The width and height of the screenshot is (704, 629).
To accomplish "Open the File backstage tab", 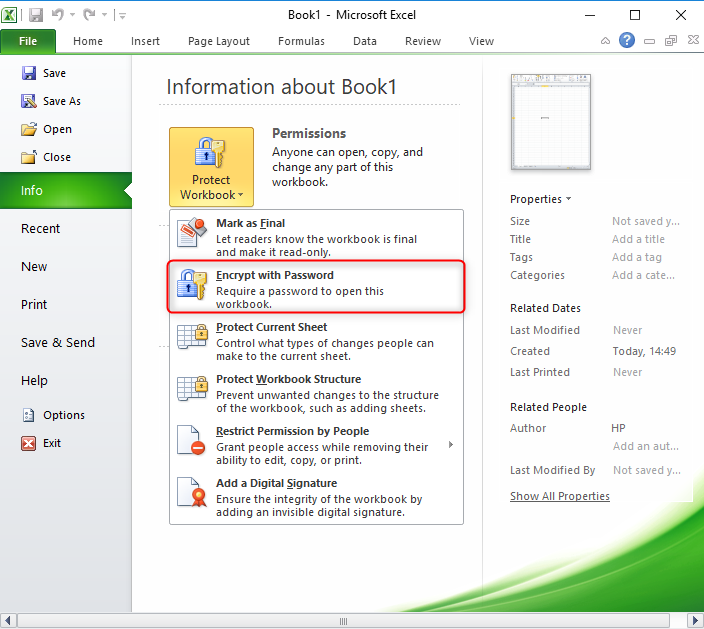I will tap(28, 41).
